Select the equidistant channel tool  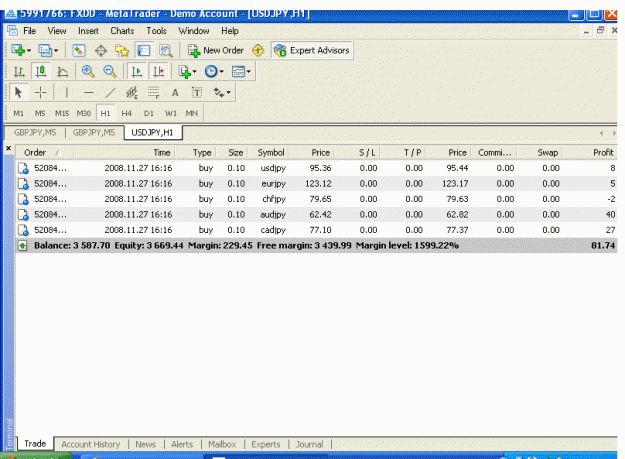point(132,92)
